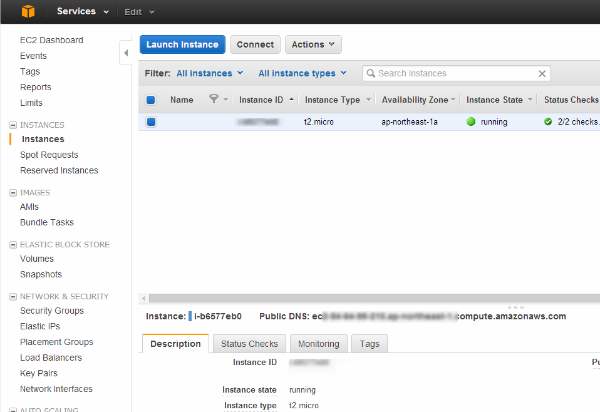
Task: Click blue marker beside instance i-b6577eb0
Action: pos(190,316)
